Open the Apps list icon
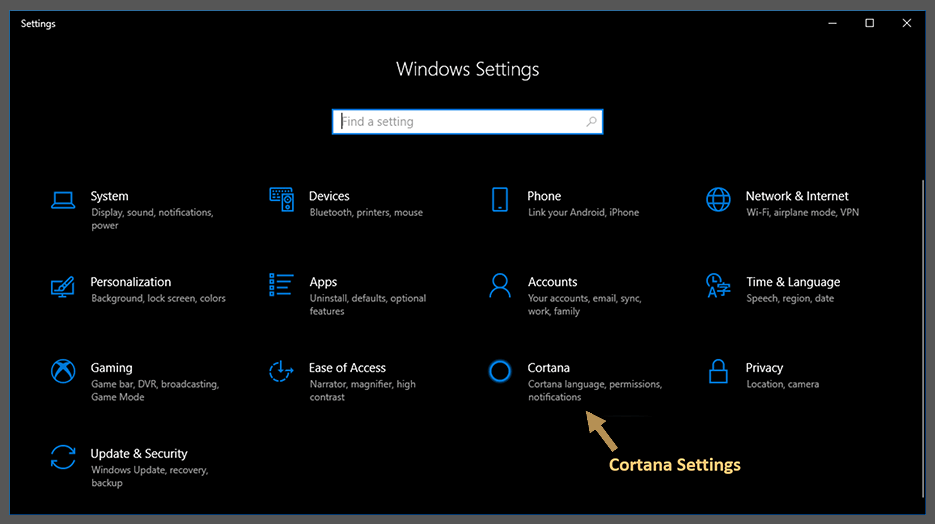 281,285
